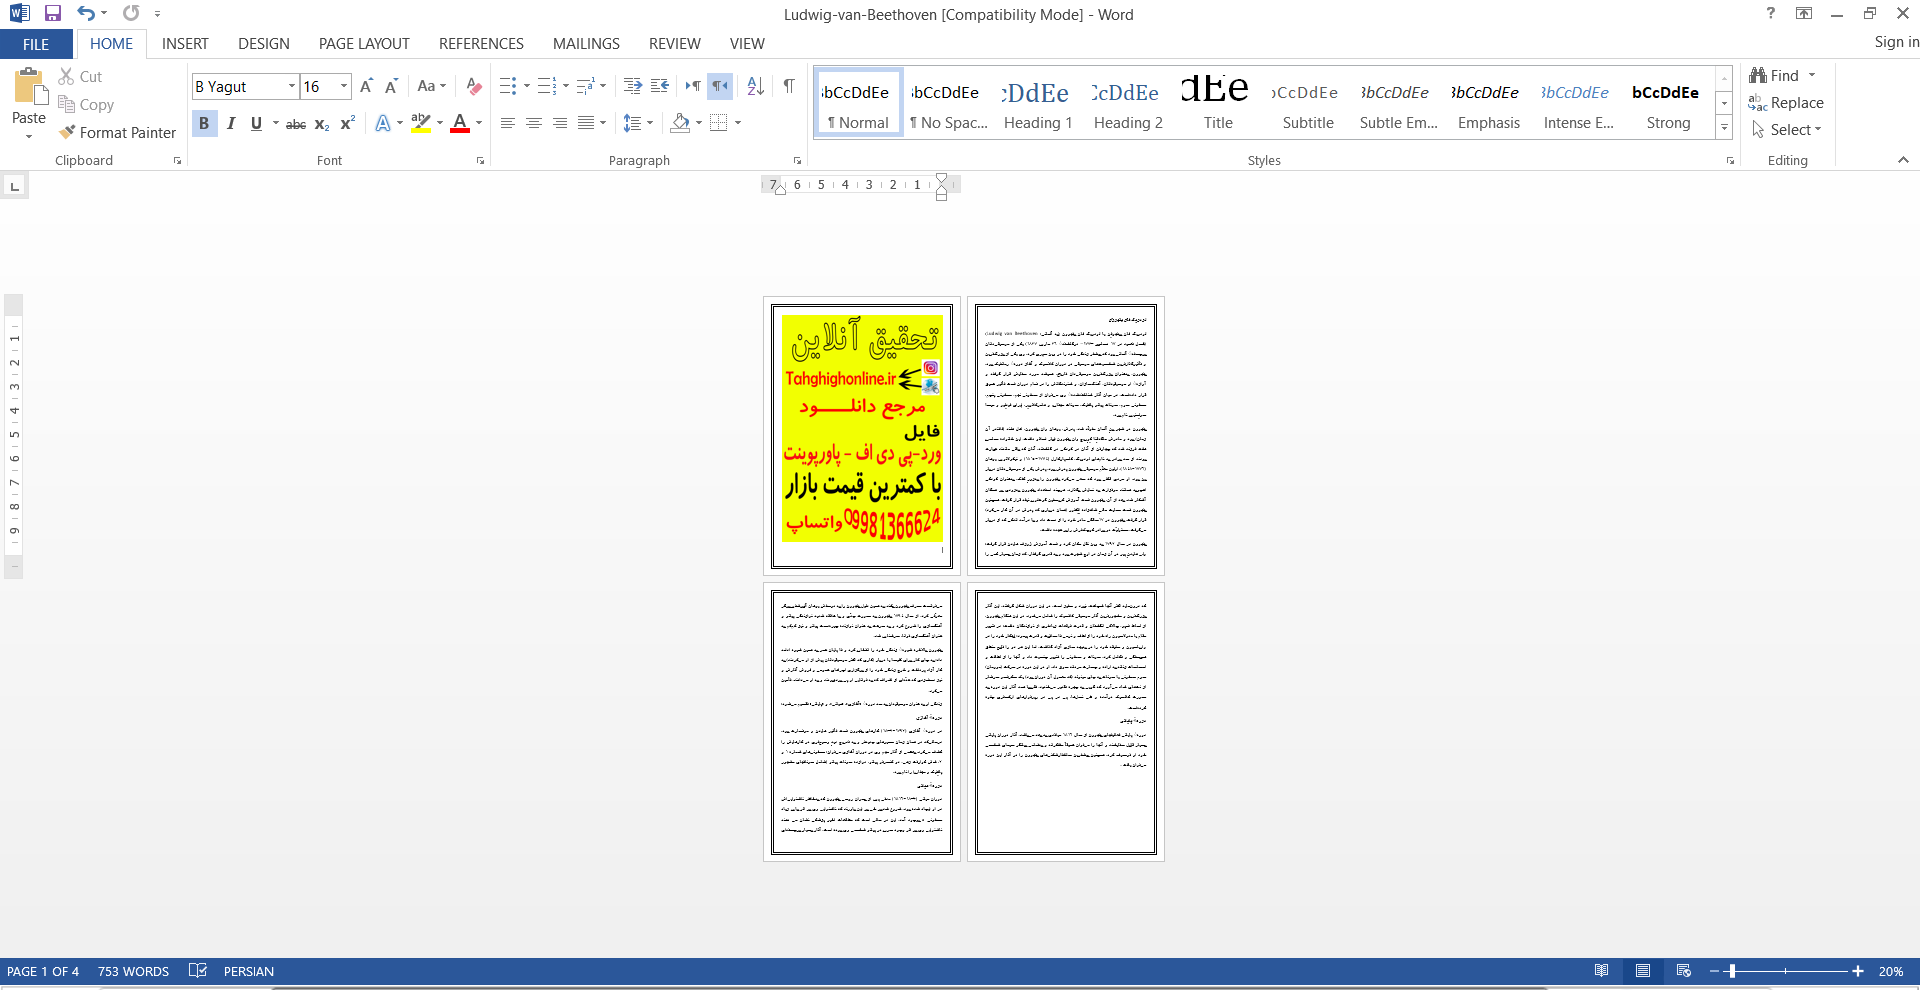Apply yellow text highlight color
Screen dimensions: 1920x990
(421, 124)
